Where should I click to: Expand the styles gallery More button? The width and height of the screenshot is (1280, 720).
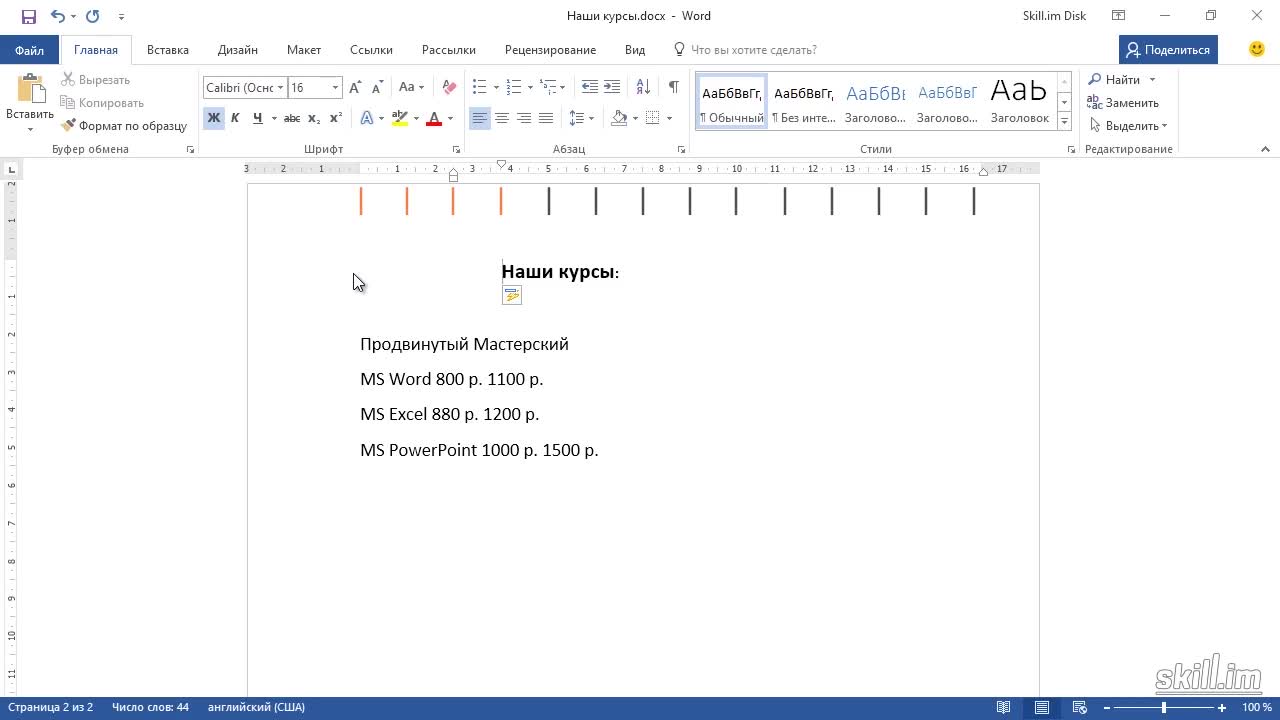pyautogui.click(x=1065, y=121)
